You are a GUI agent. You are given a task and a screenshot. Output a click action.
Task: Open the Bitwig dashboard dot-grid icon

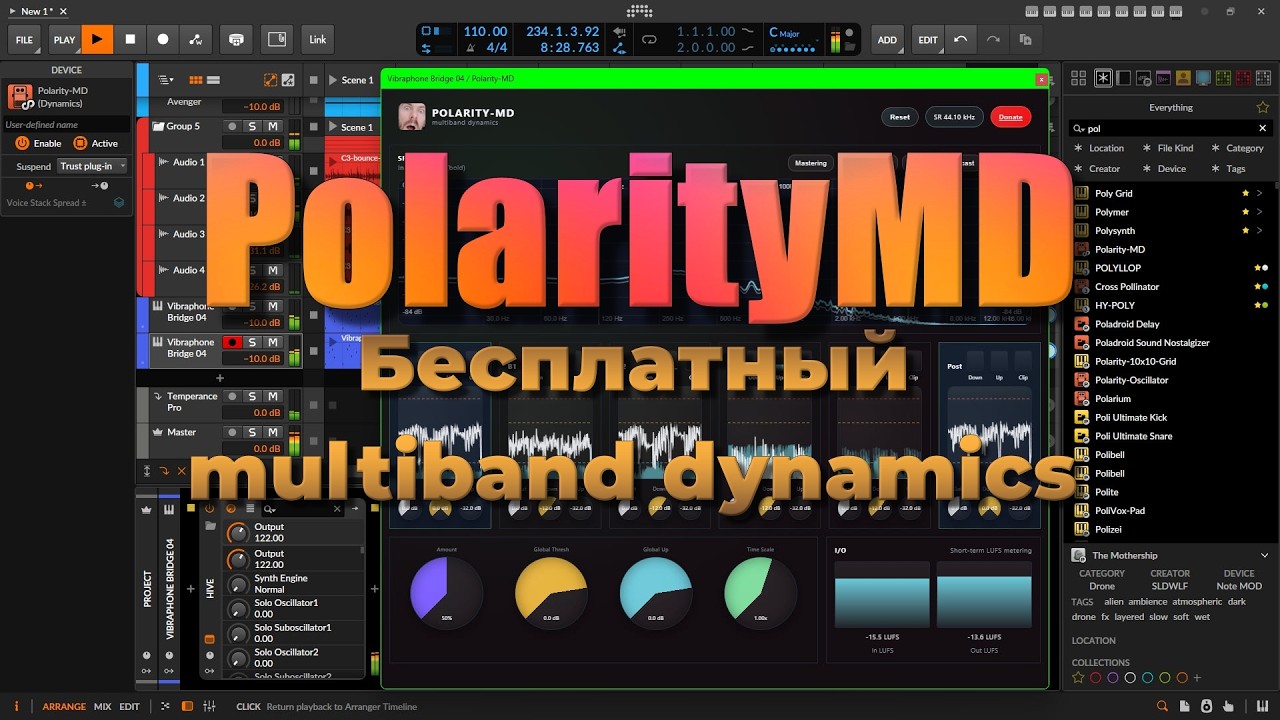coord(639,11)
